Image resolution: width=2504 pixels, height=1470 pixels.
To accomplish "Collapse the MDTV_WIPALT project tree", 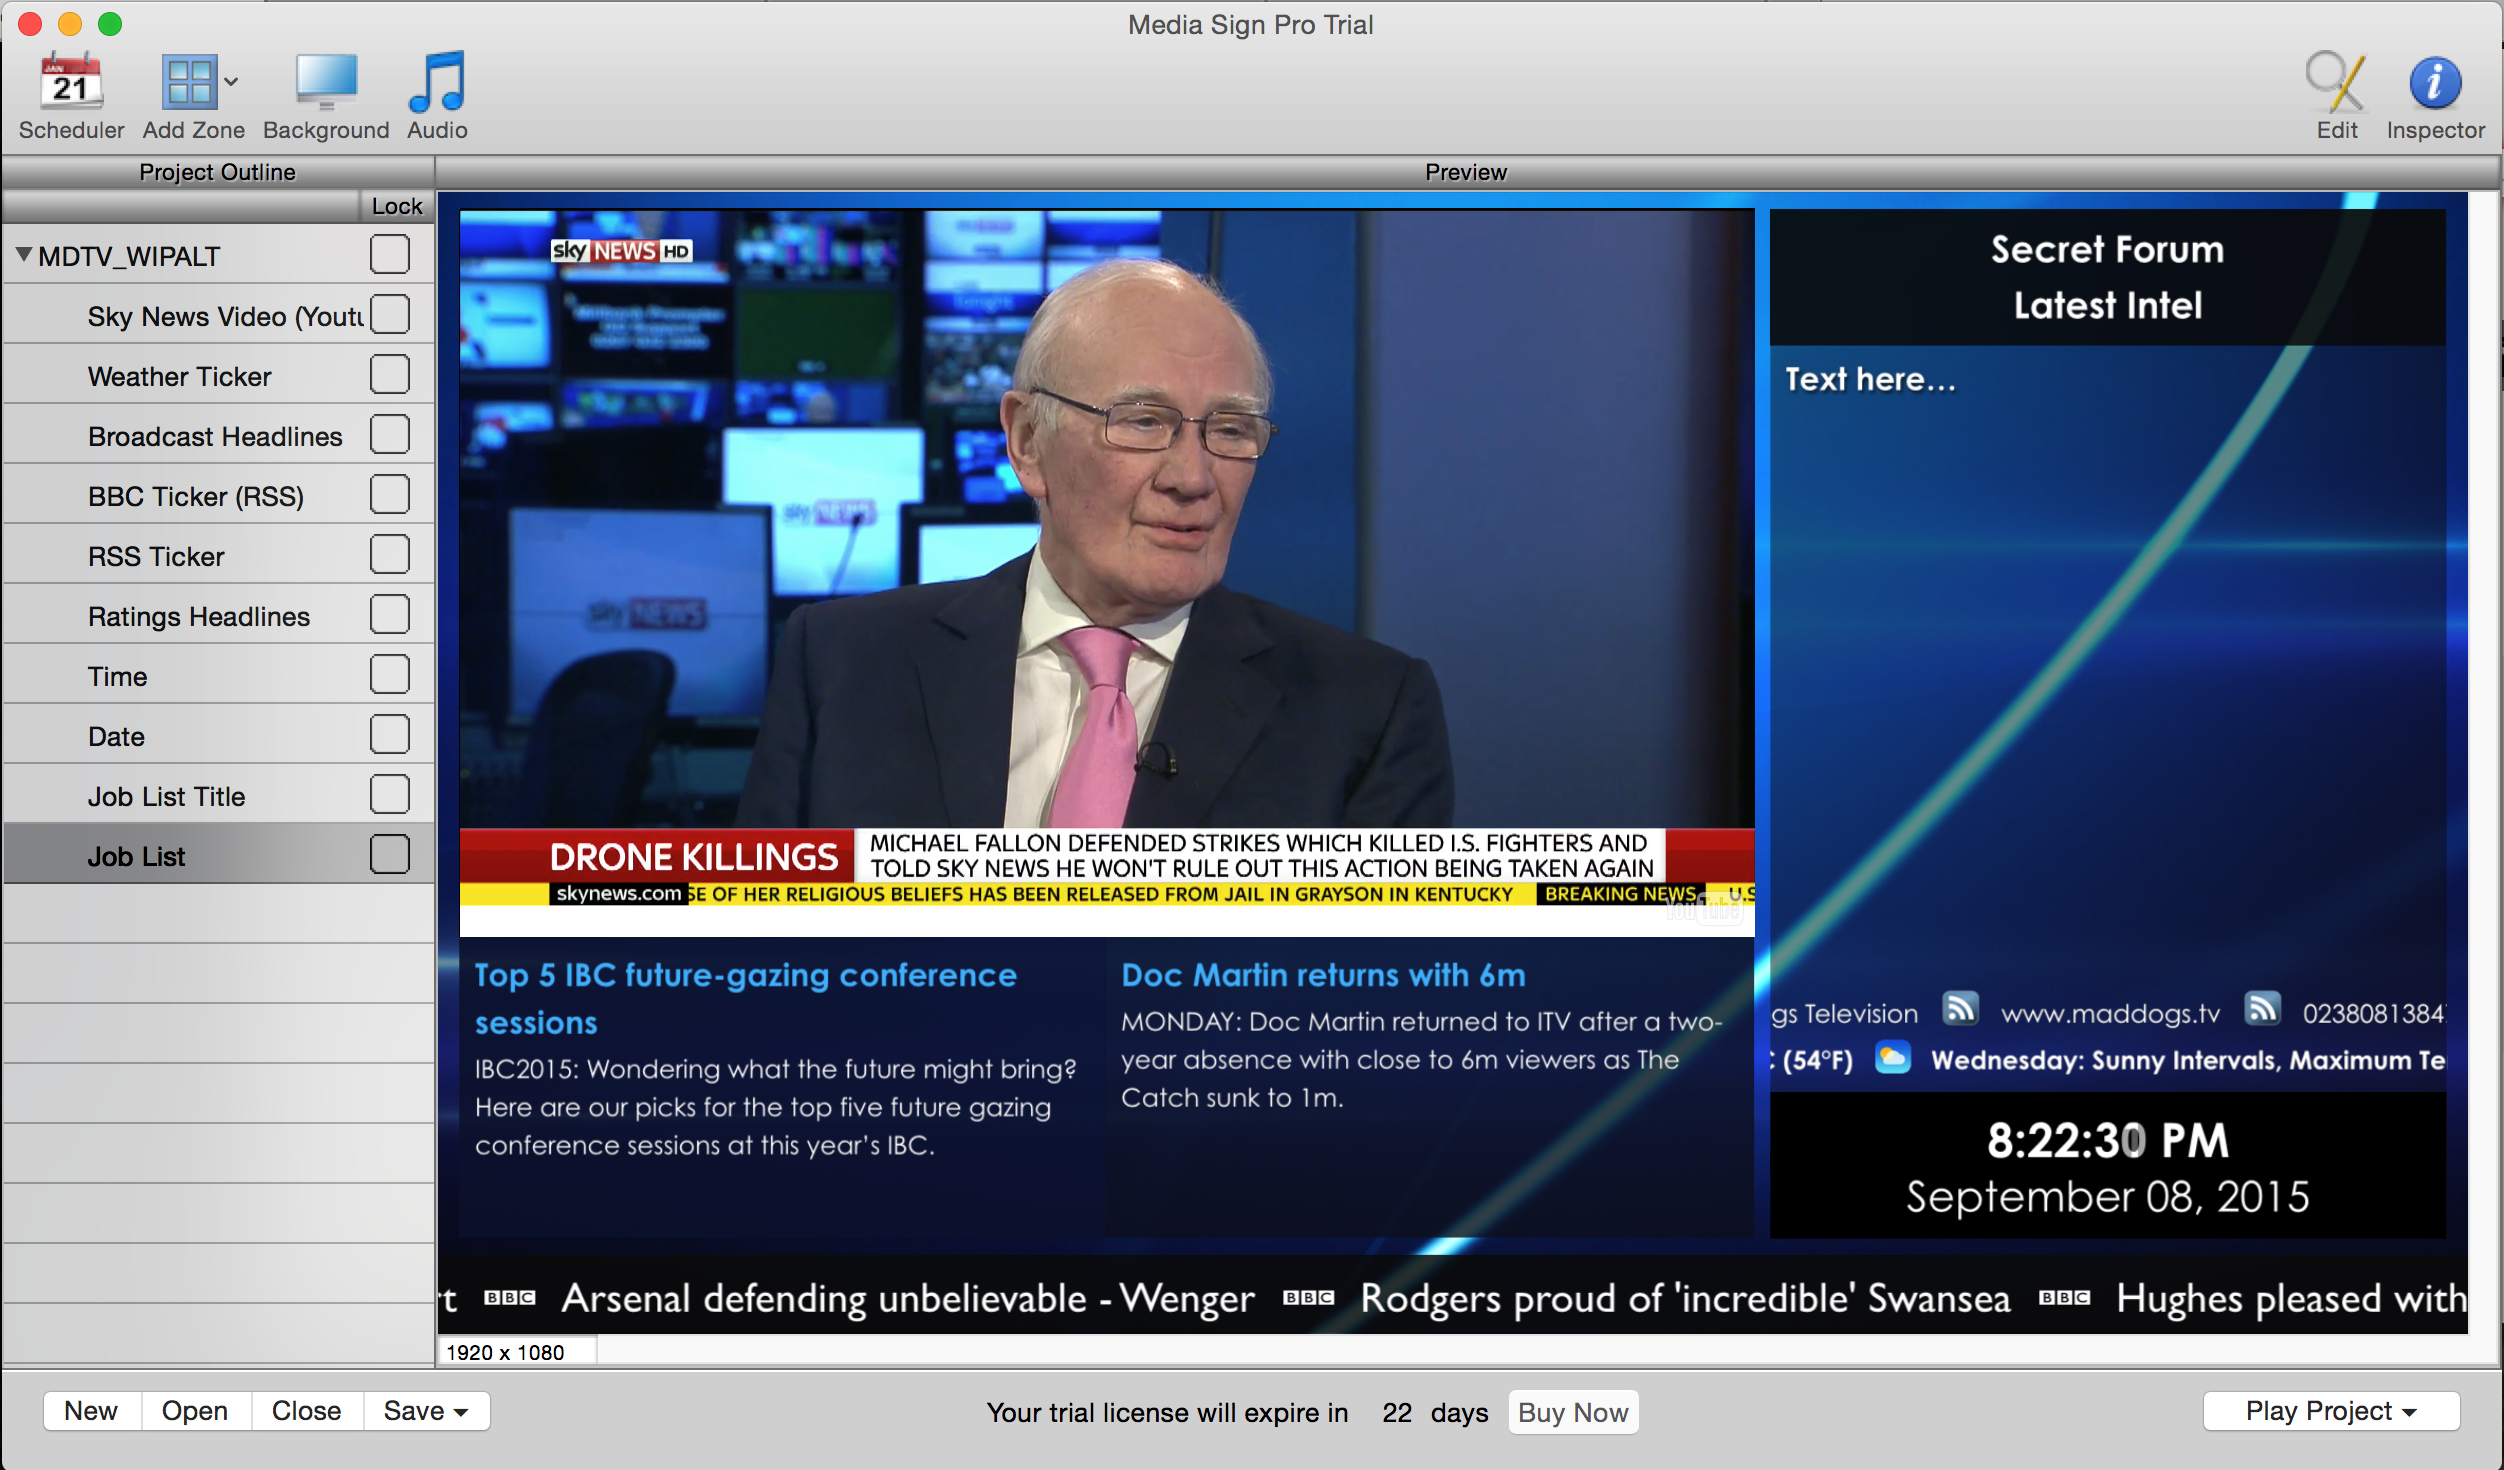I will (x=24, y=255).
